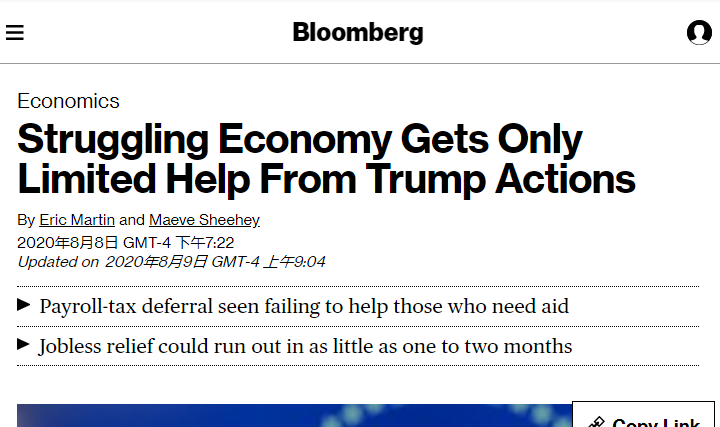
Task: Click the triangle marker beside Jobless relief
Action: pos(24,345)
